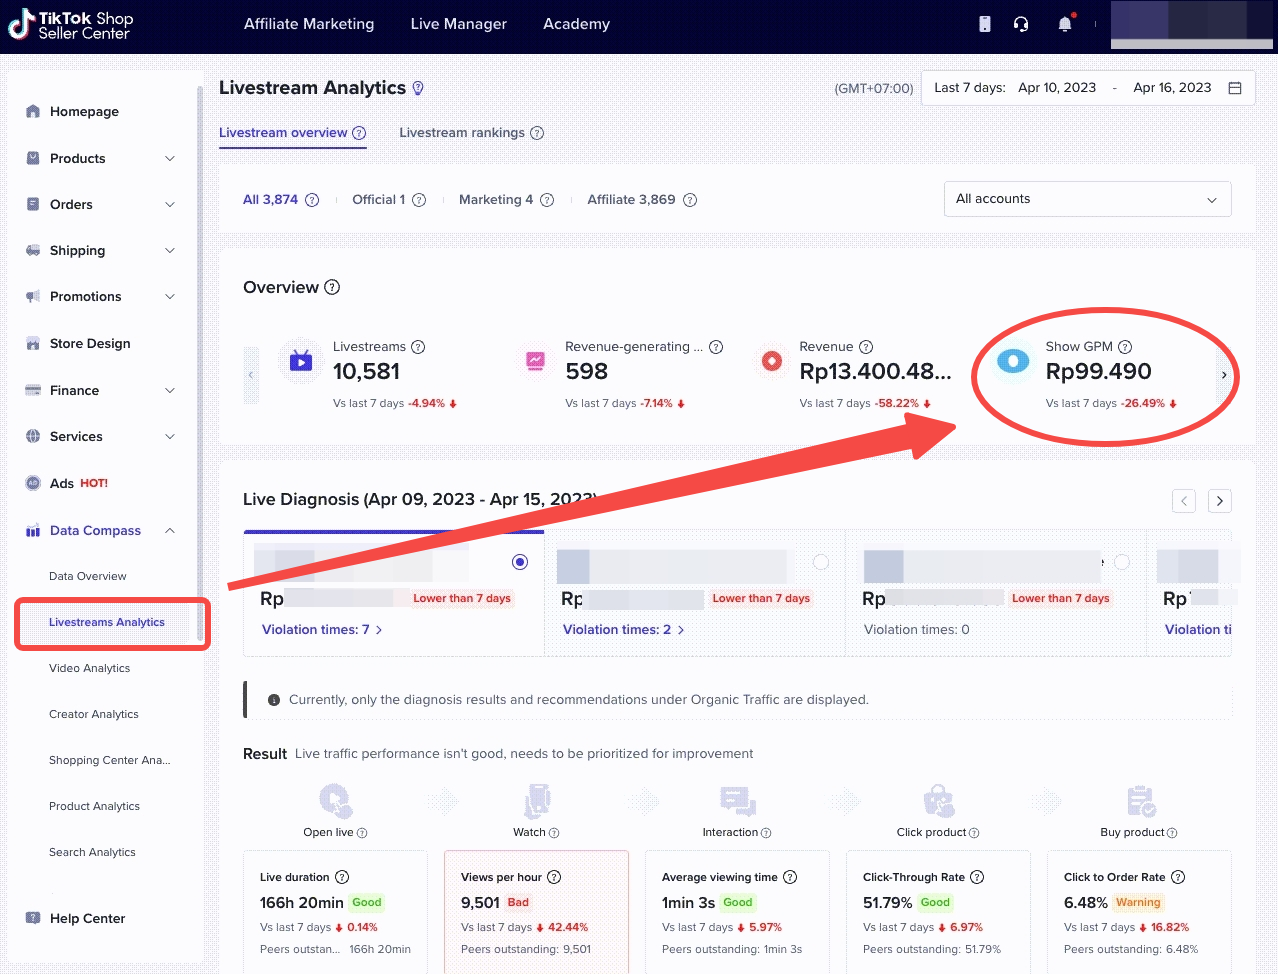Select the first Live Diagnosis radio button
Image resolution: width=1278 pixels, height=974 pixels.
point(520,562)
